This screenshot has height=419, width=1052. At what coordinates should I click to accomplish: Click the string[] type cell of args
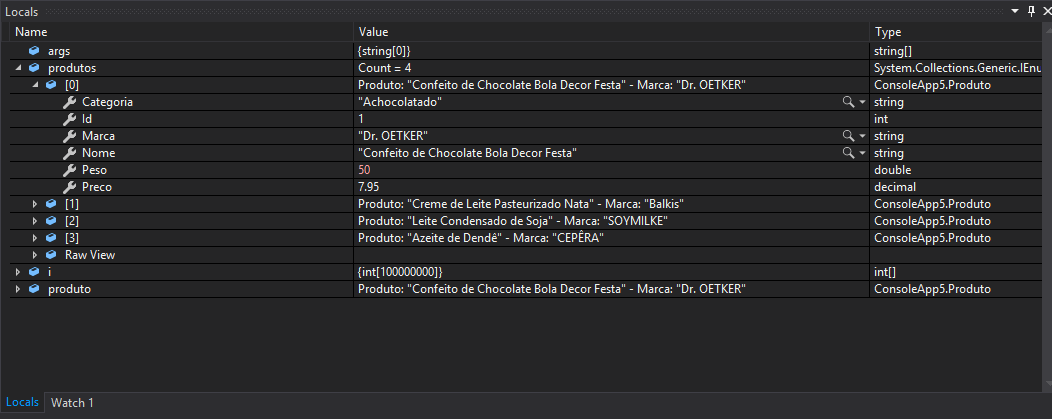tap(892, 51)
